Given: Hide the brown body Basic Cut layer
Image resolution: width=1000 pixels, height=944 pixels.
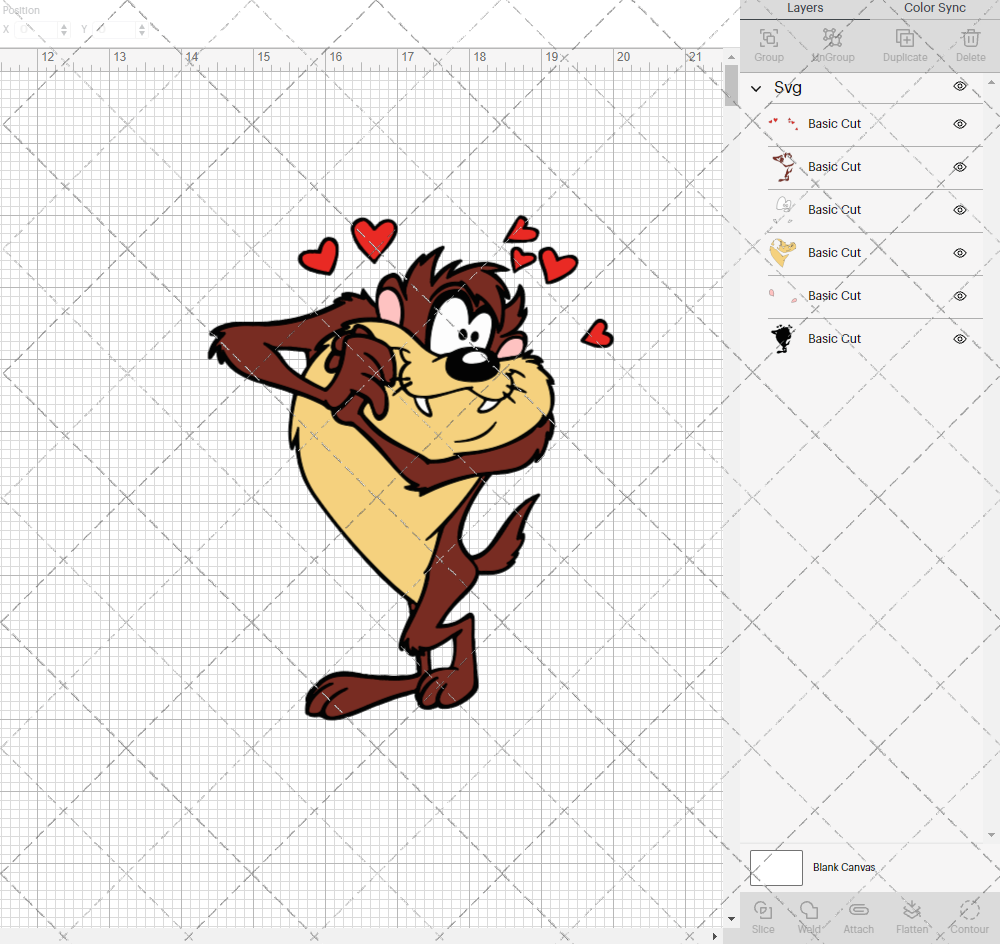Looking at the screenshot, I should pos(960,167).
